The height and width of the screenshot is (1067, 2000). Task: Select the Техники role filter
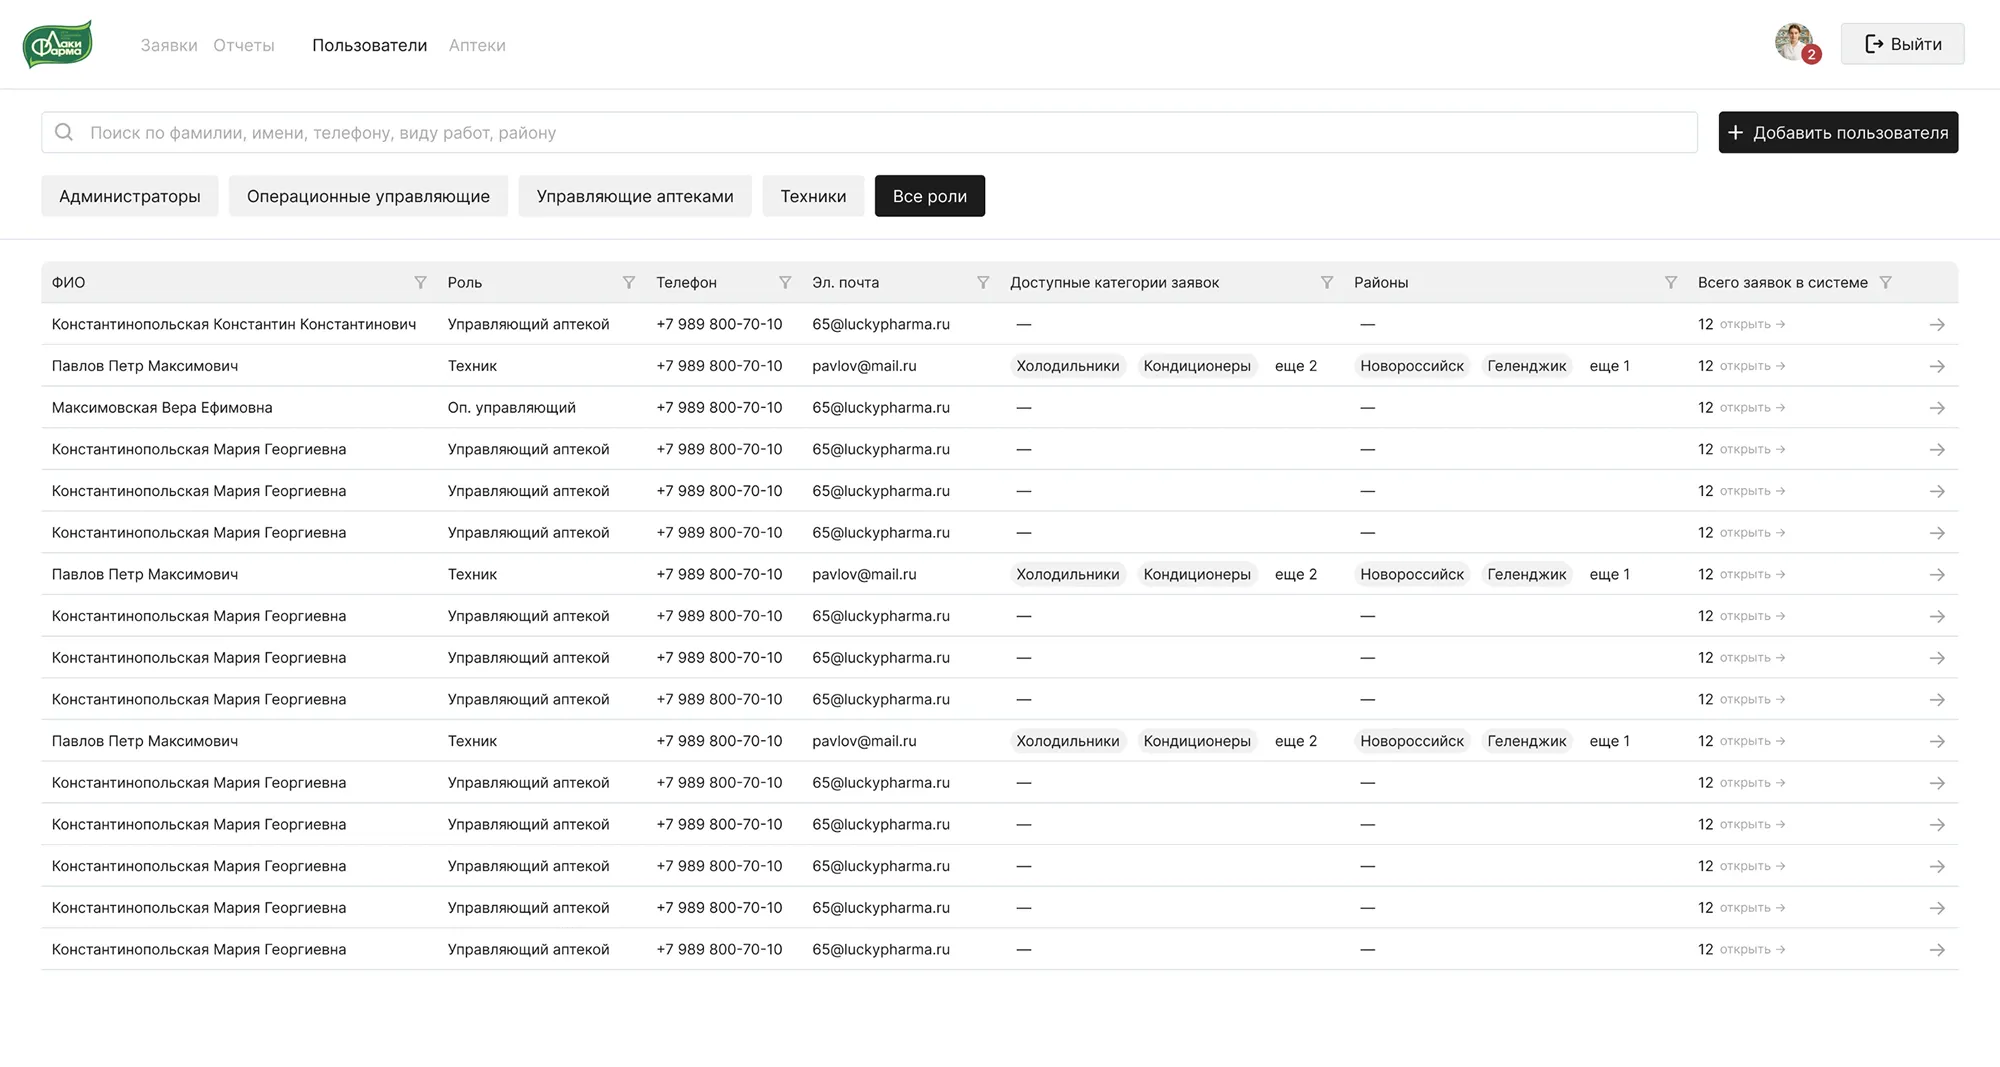[x=813, y=196]
